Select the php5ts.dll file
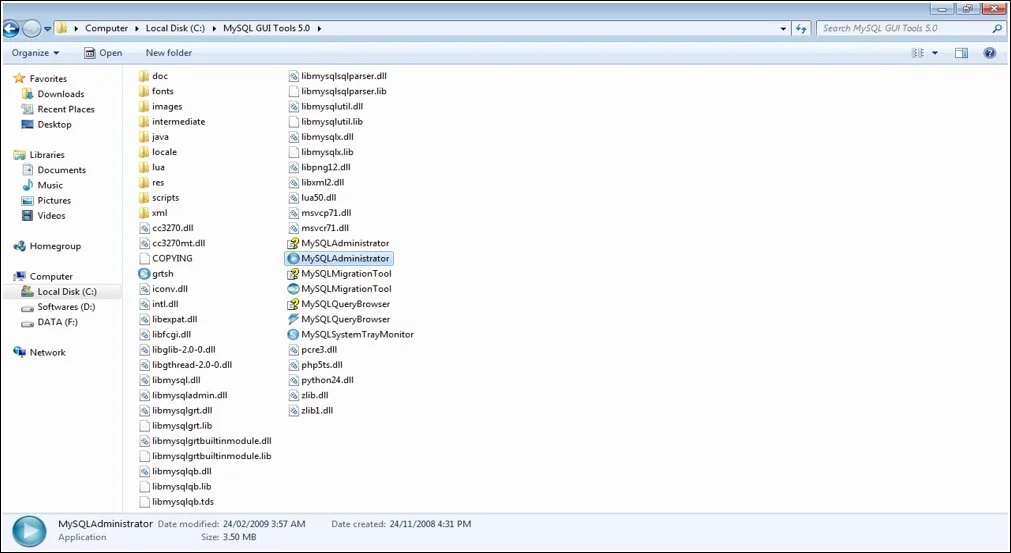1011x553 pixels. pos(315,365)
